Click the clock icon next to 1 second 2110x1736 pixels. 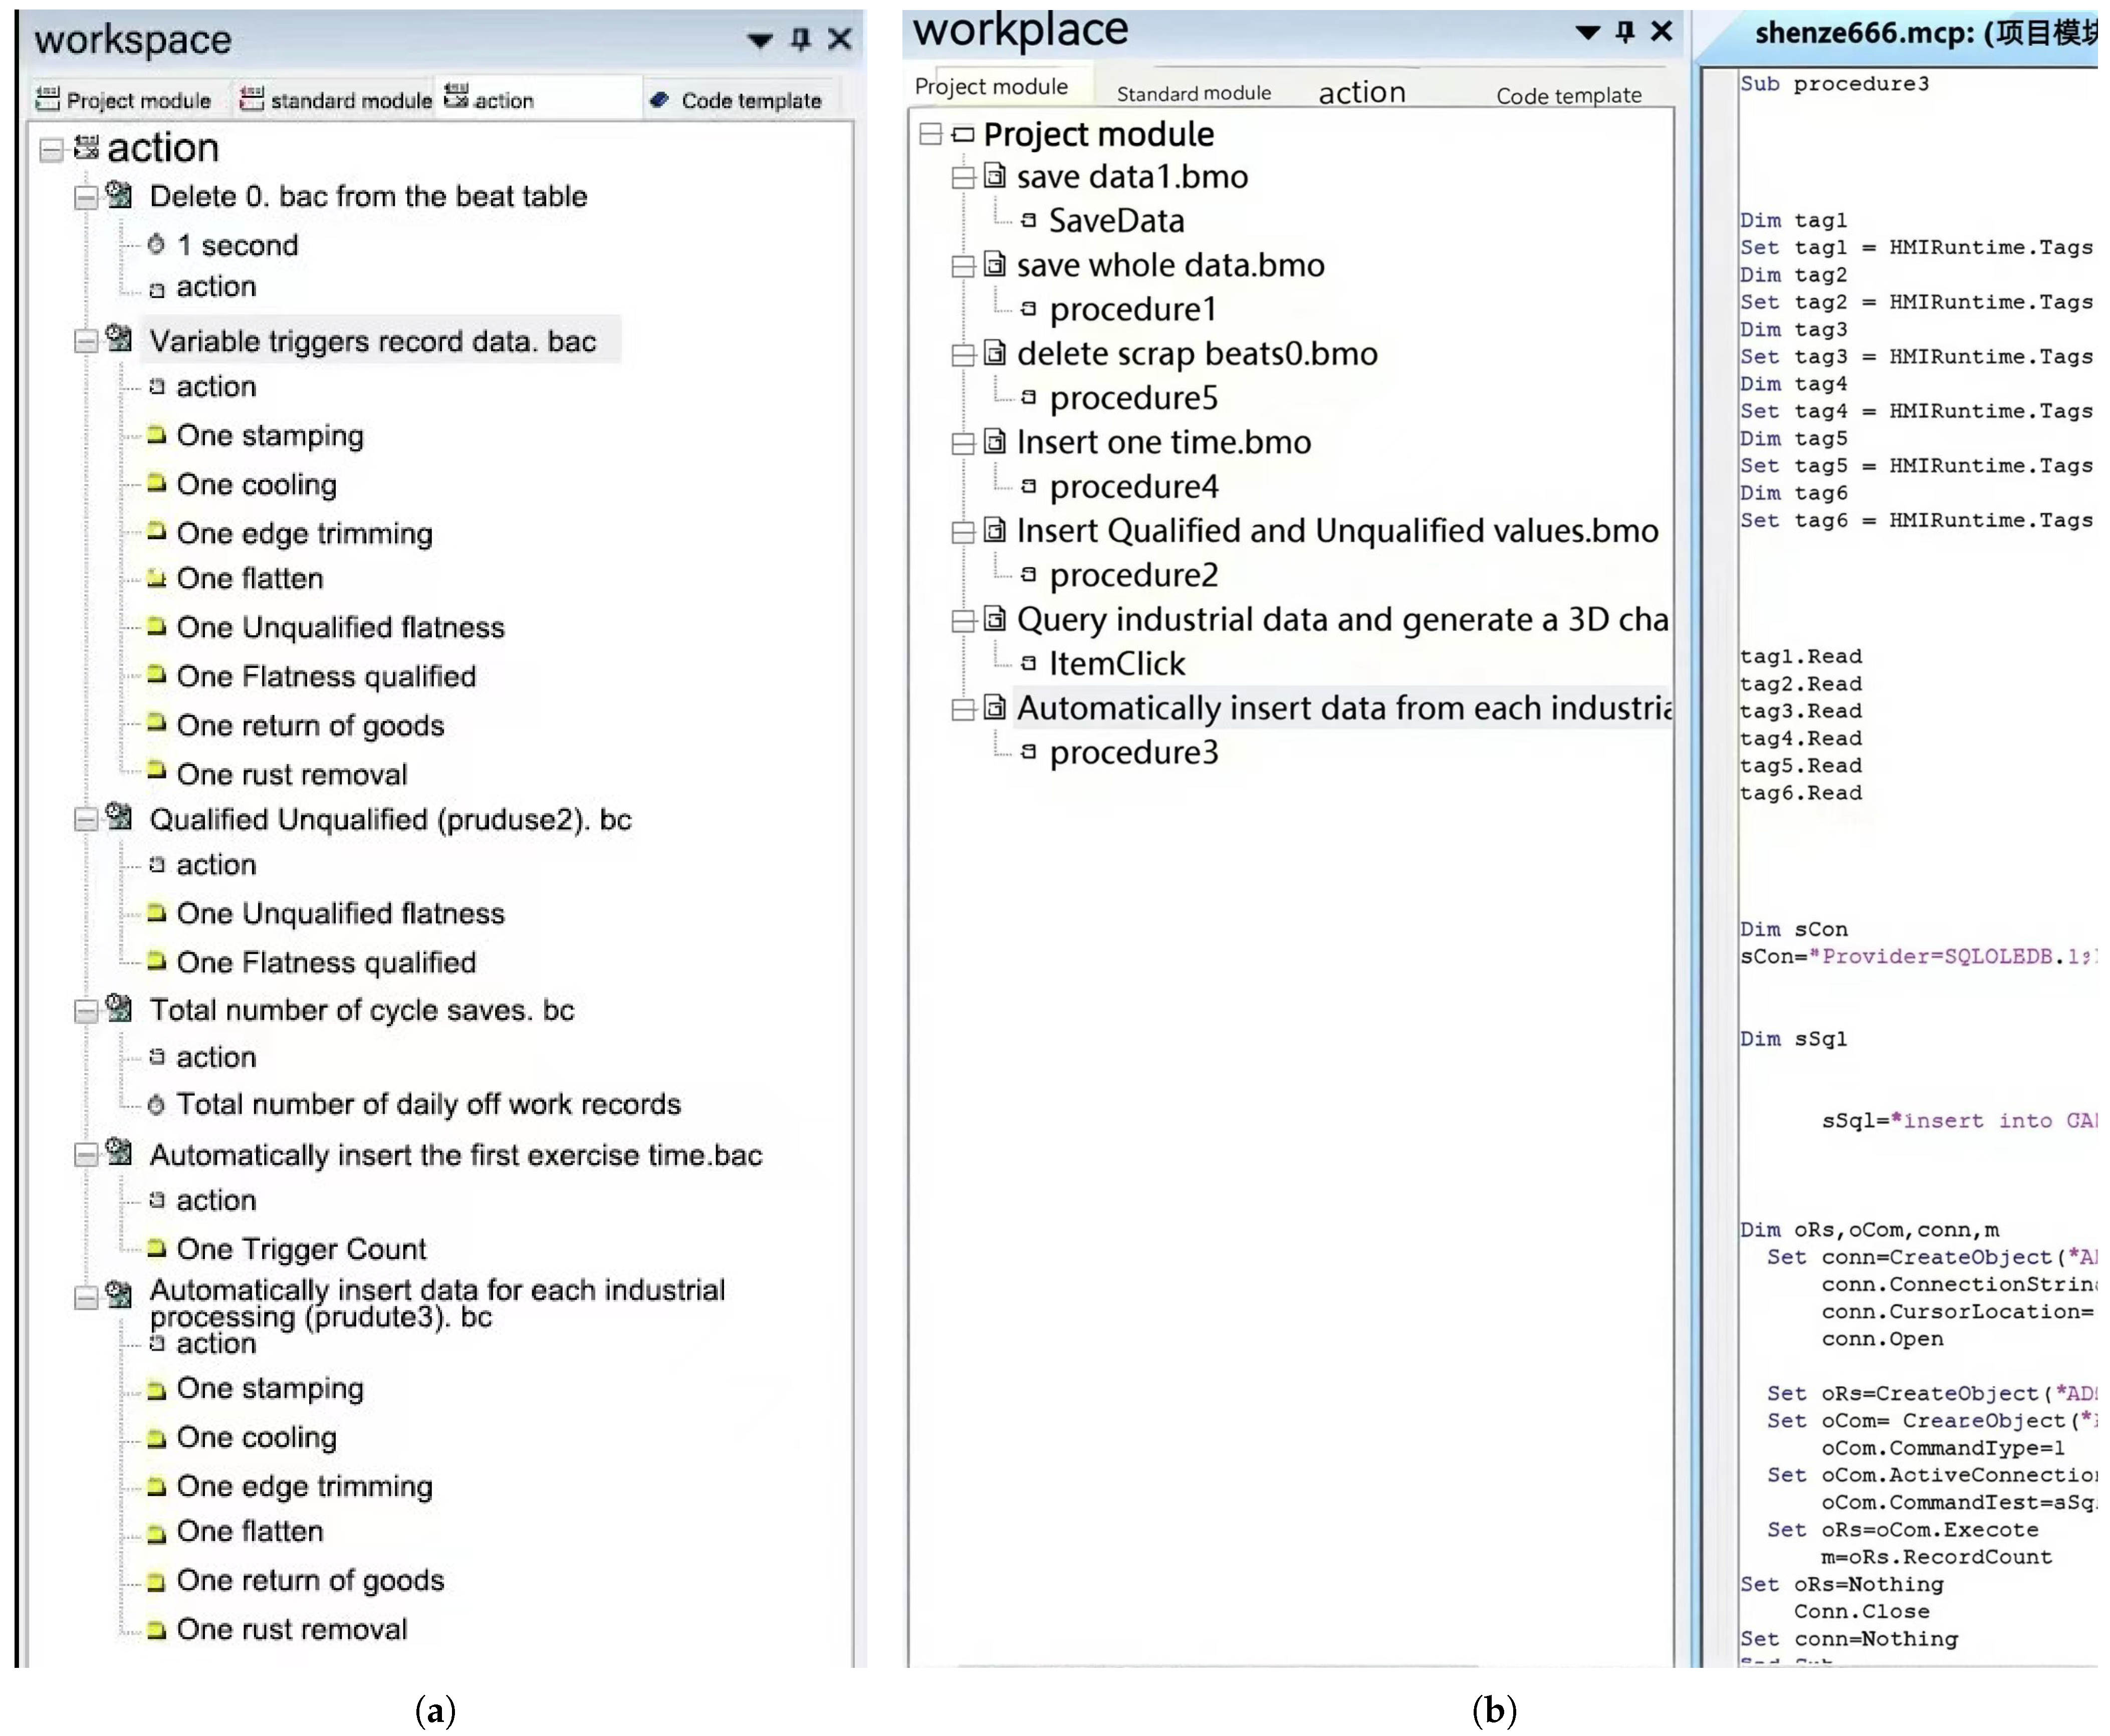tap(156, 244)
